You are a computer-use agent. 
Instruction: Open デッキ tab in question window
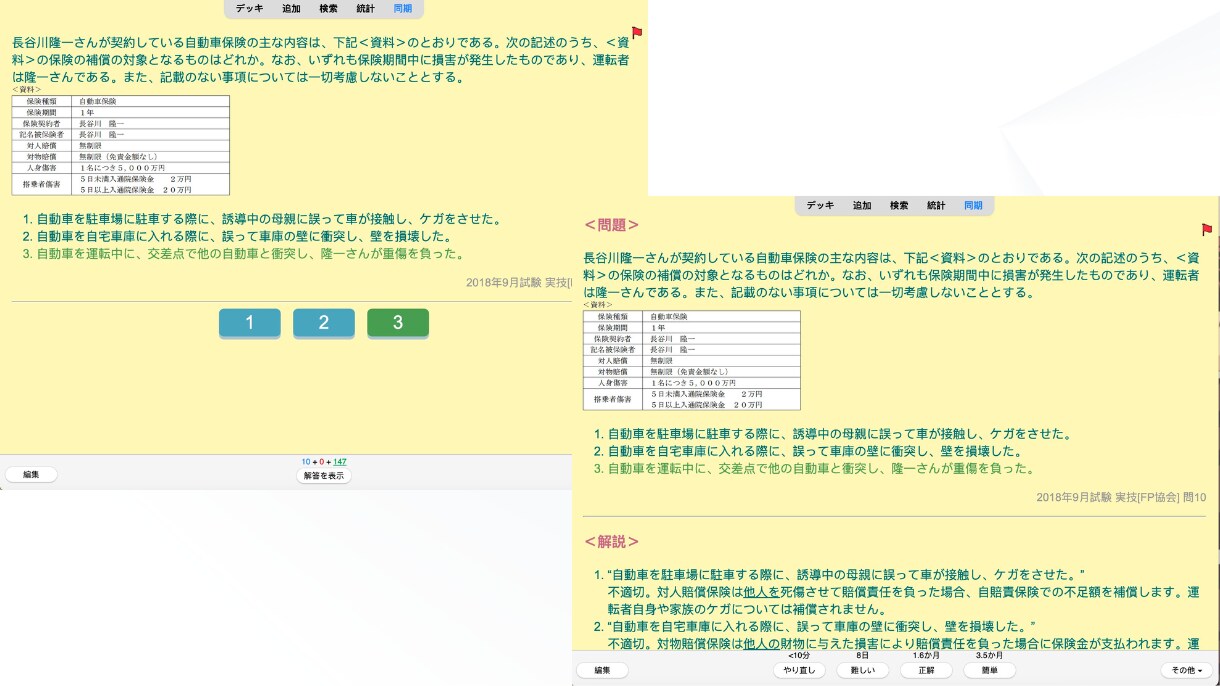tap(250, 9)
